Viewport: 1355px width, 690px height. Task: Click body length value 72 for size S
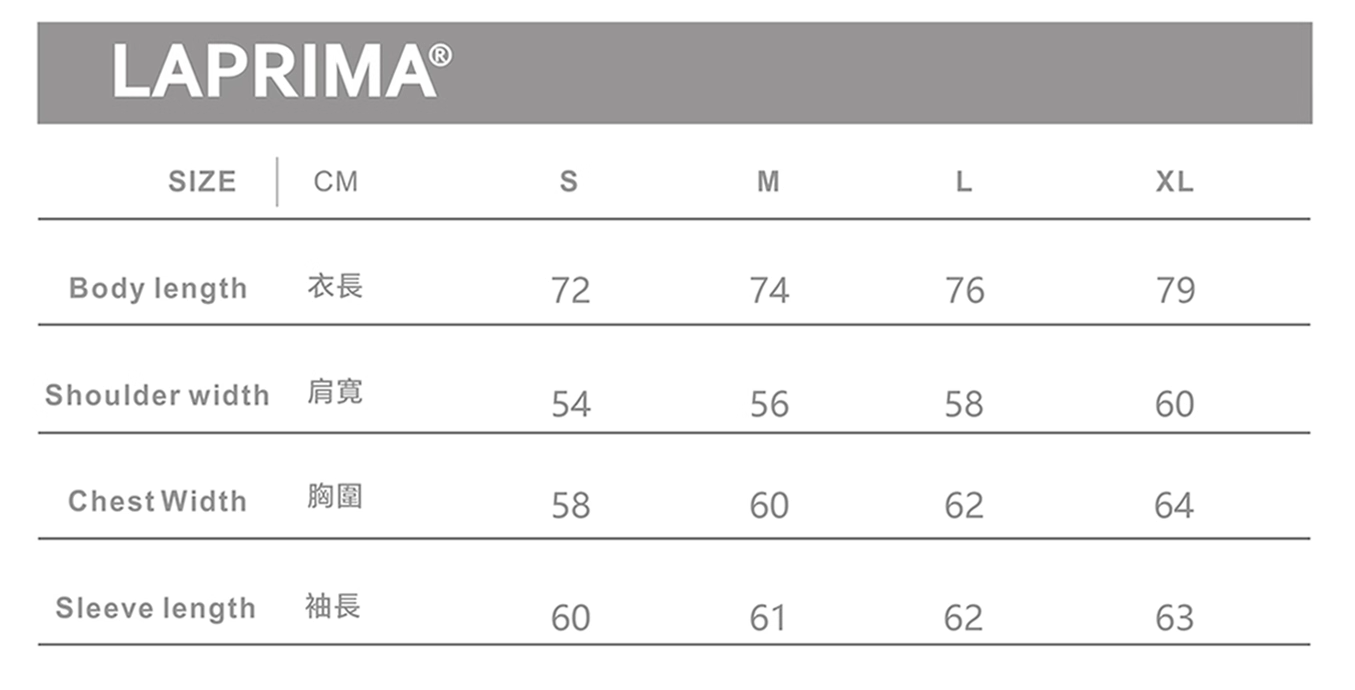(x=570, y=291)
